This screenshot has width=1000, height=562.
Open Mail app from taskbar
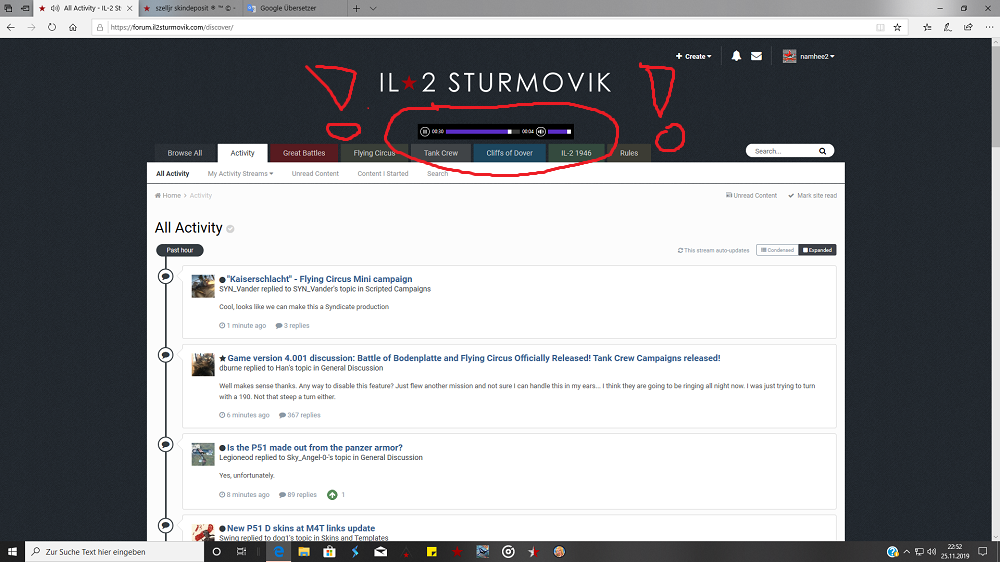click(x=381, y=552)
